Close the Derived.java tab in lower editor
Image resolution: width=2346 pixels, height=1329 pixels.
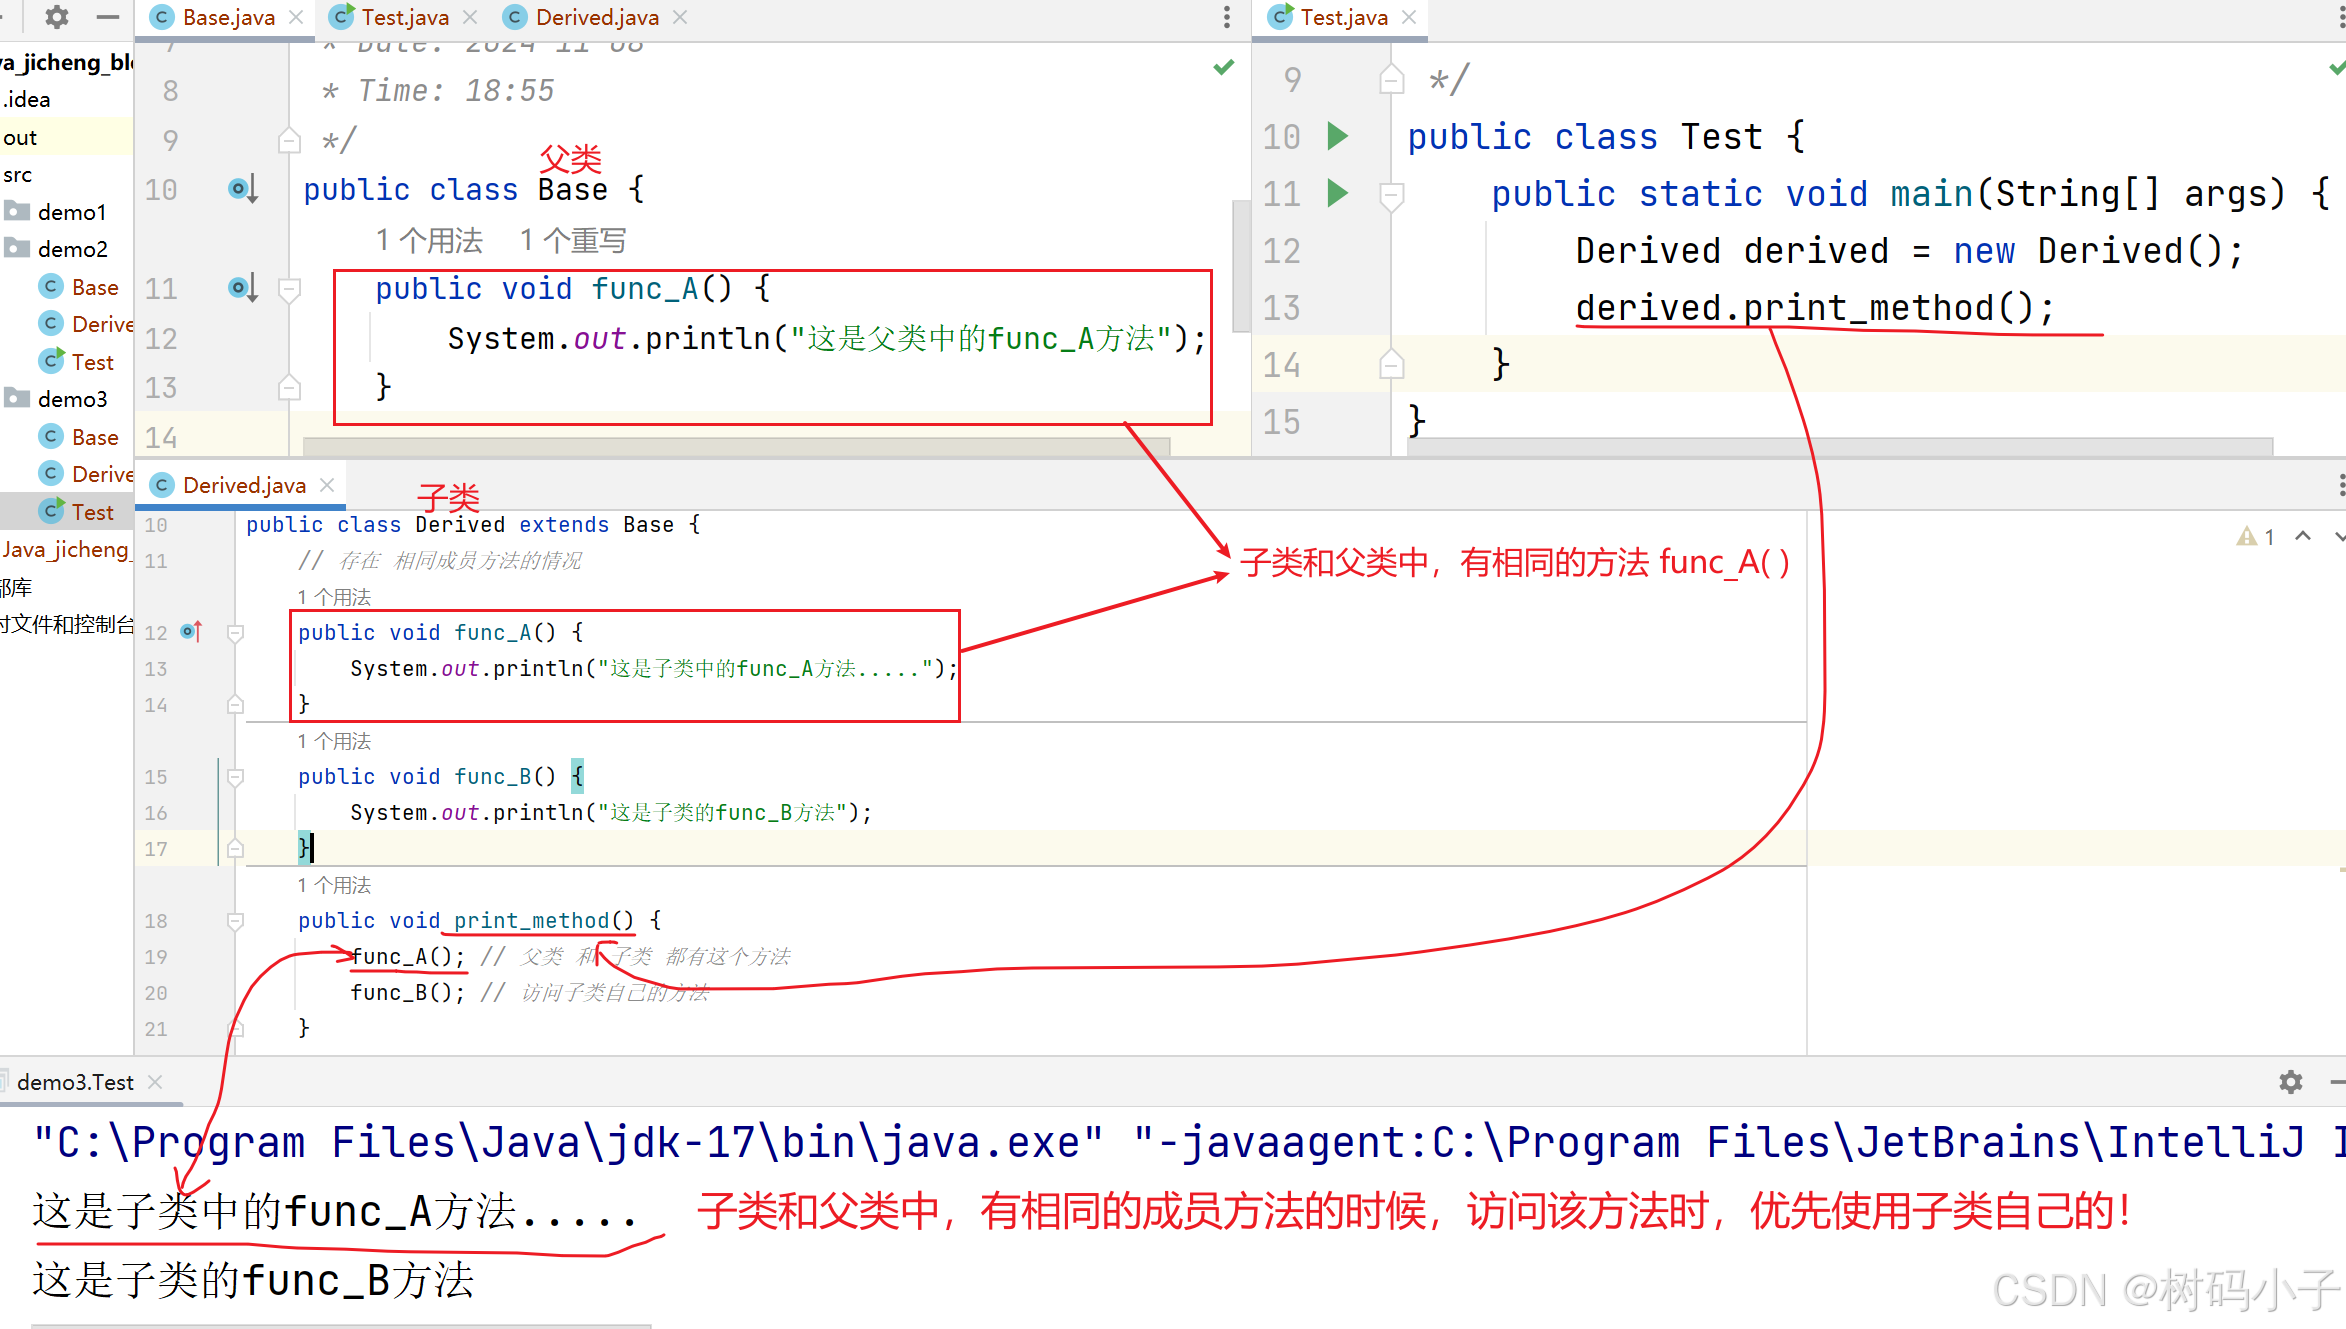pos(327,485)
